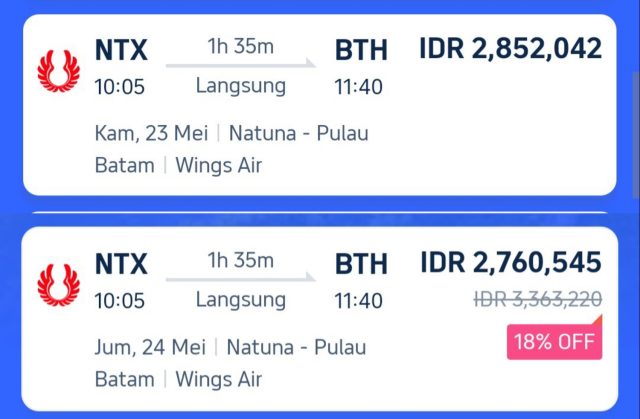Click the Kam, 23 Mei date text
This screenshot has width=640, height=419.
point(151,133)
